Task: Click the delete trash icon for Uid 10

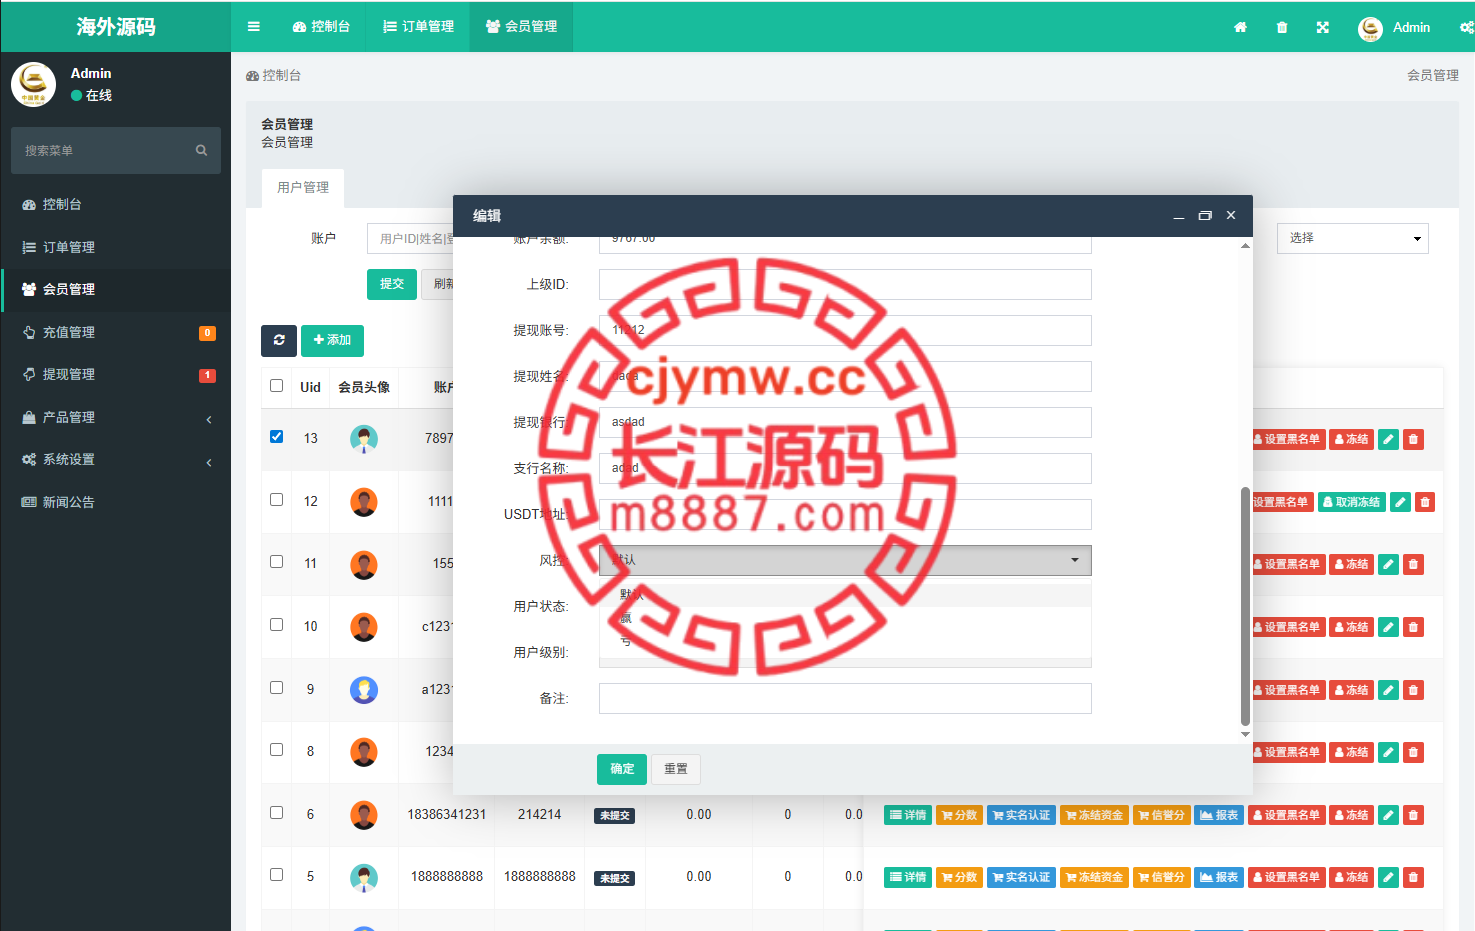Action: click(x=1413, y=627)
